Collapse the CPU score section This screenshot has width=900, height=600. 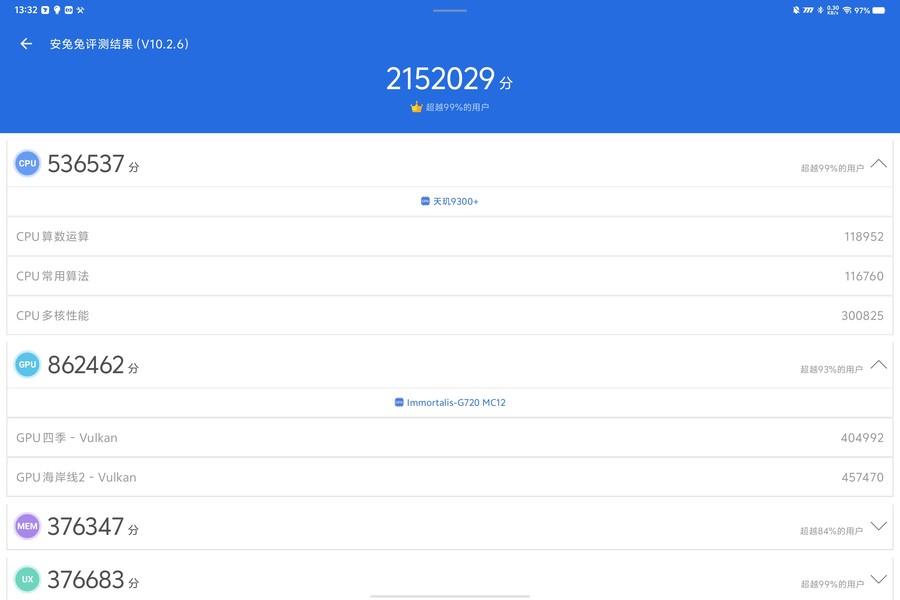click(x=878, y=163)
